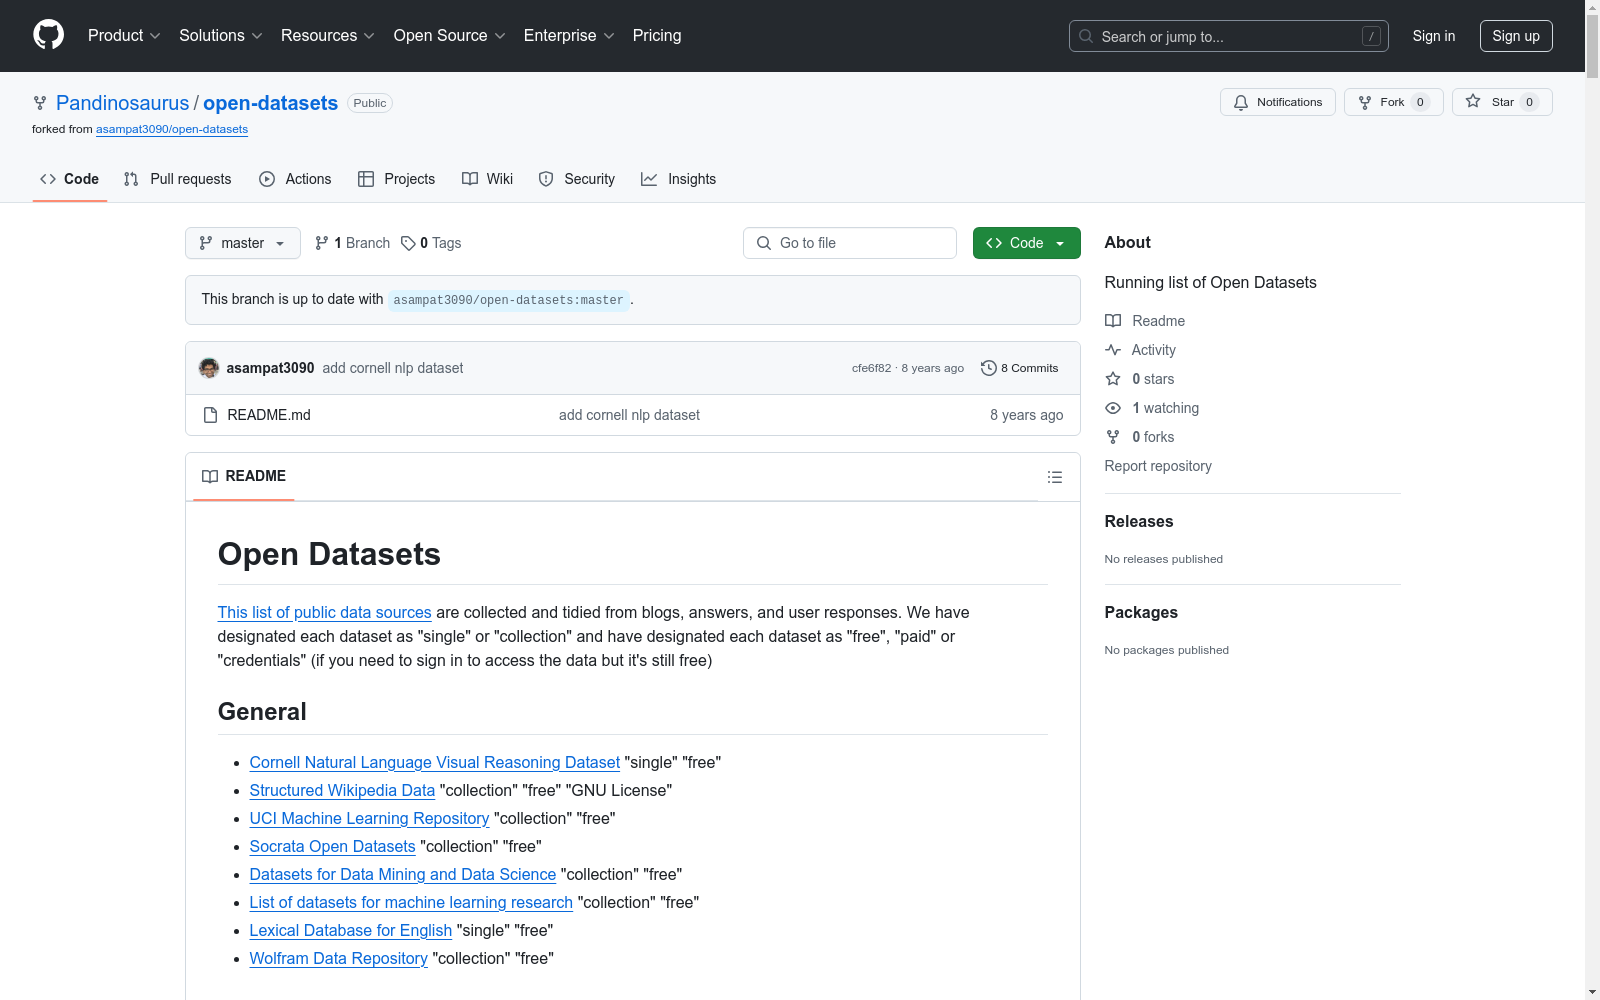Select the README tab in file viewer
The width and height of the screenshot is (1600, 1000).
coord(244,476)
